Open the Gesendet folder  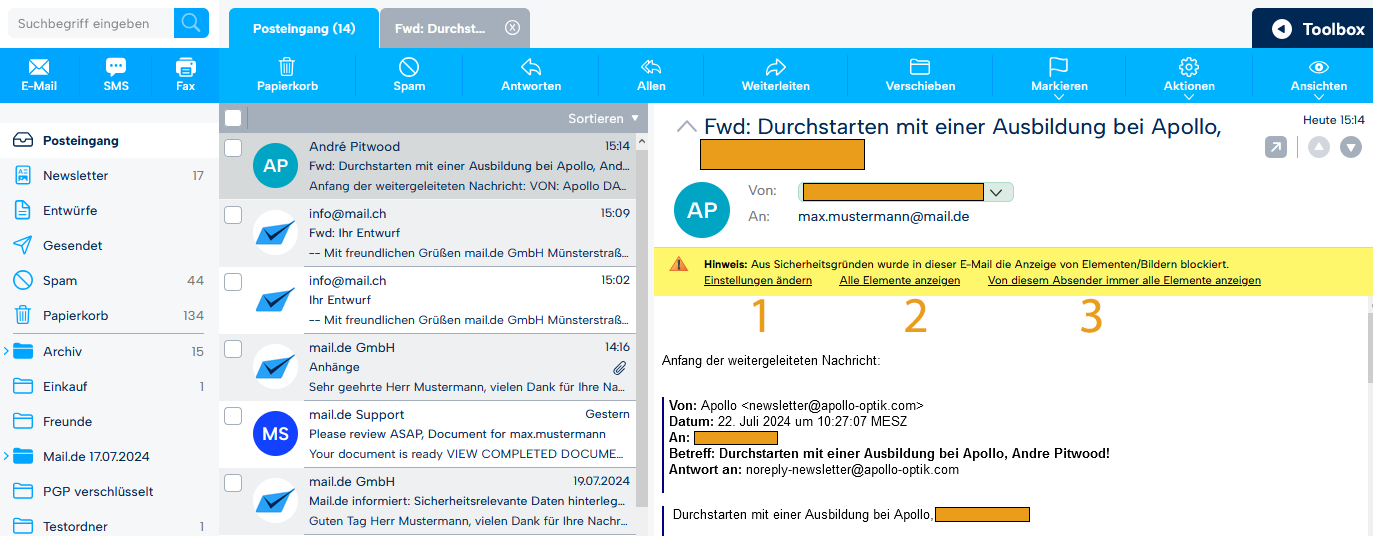pyautogui.click(x=109, y=246)
